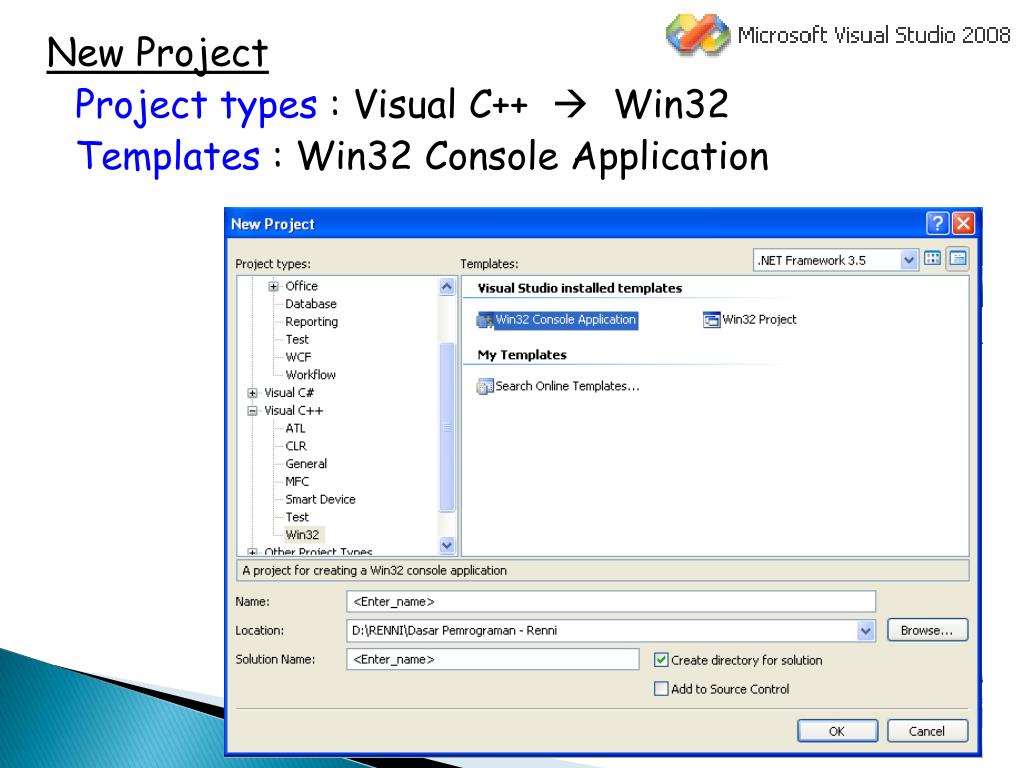Open the Location path dropdown arrow
Screen dimensions: 1024x768
pos(865,631)
